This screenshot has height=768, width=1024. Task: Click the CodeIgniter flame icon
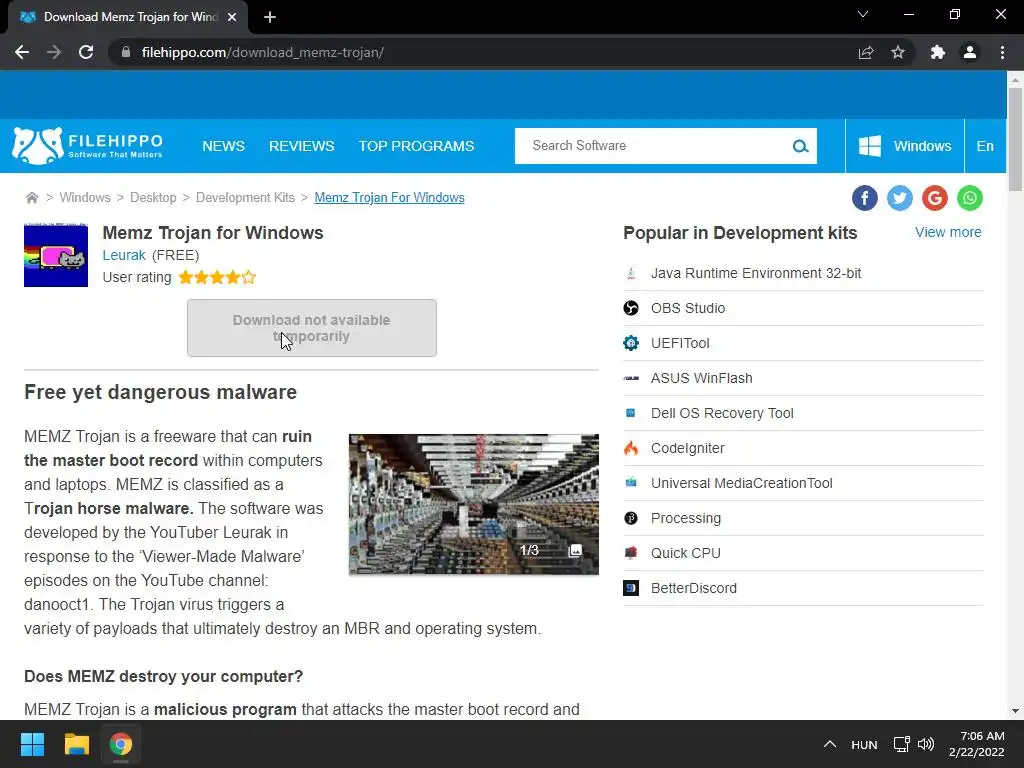click(x=631, y=448)
